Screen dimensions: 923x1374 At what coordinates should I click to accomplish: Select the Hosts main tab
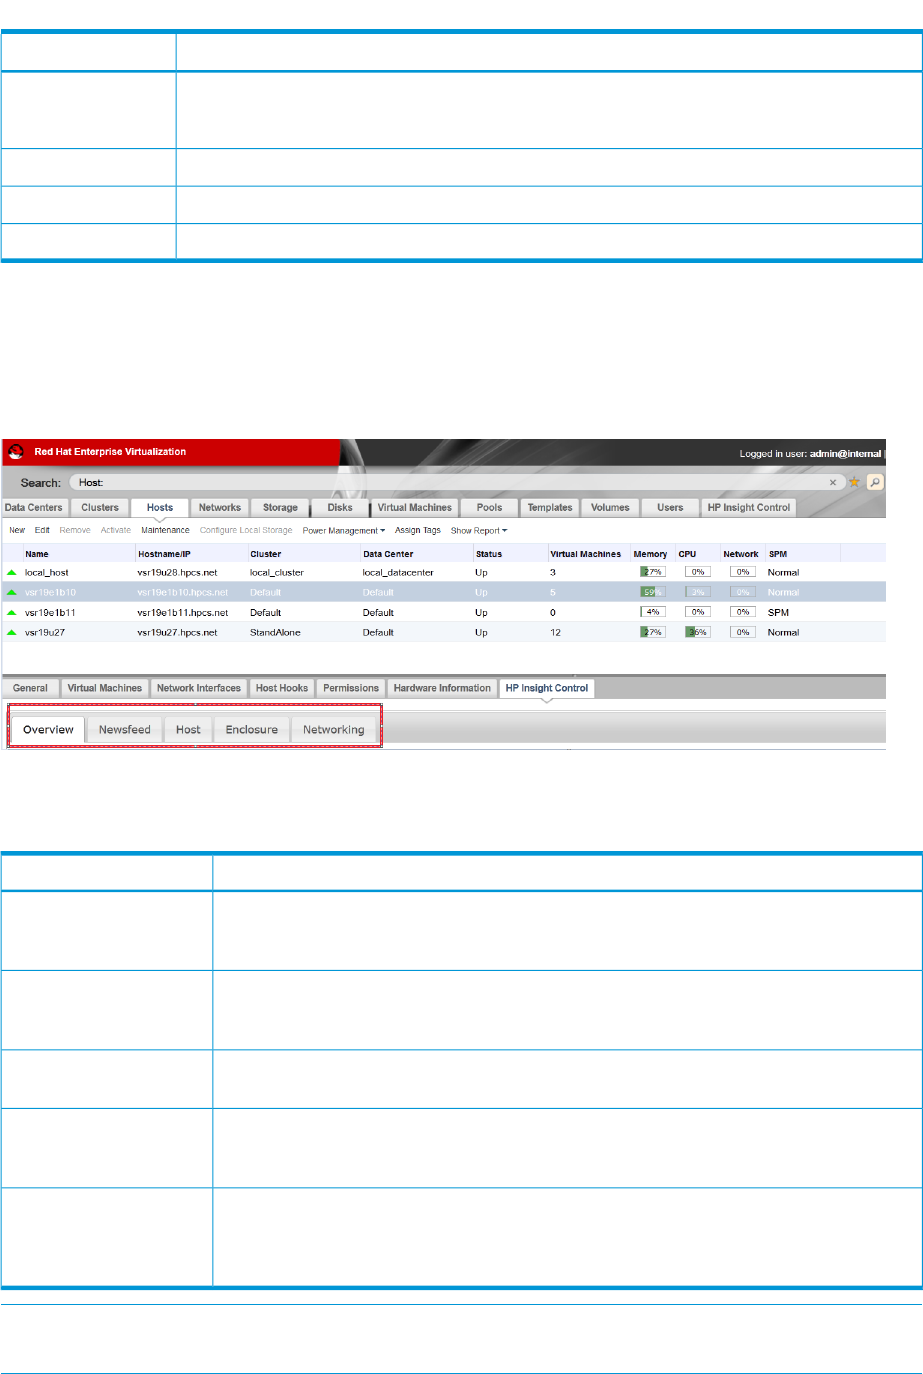(160, 508)
